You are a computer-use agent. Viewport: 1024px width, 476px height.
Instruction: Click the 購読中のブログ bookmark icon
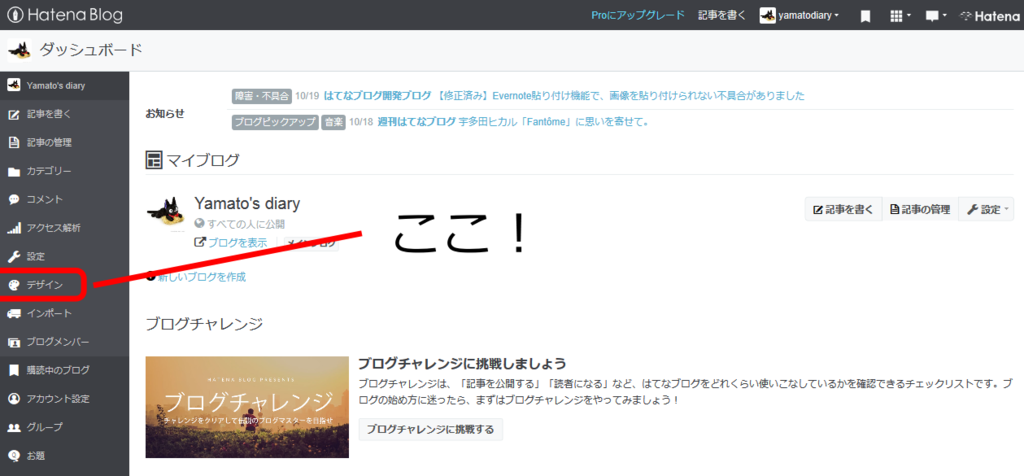(x=14, y=370)
